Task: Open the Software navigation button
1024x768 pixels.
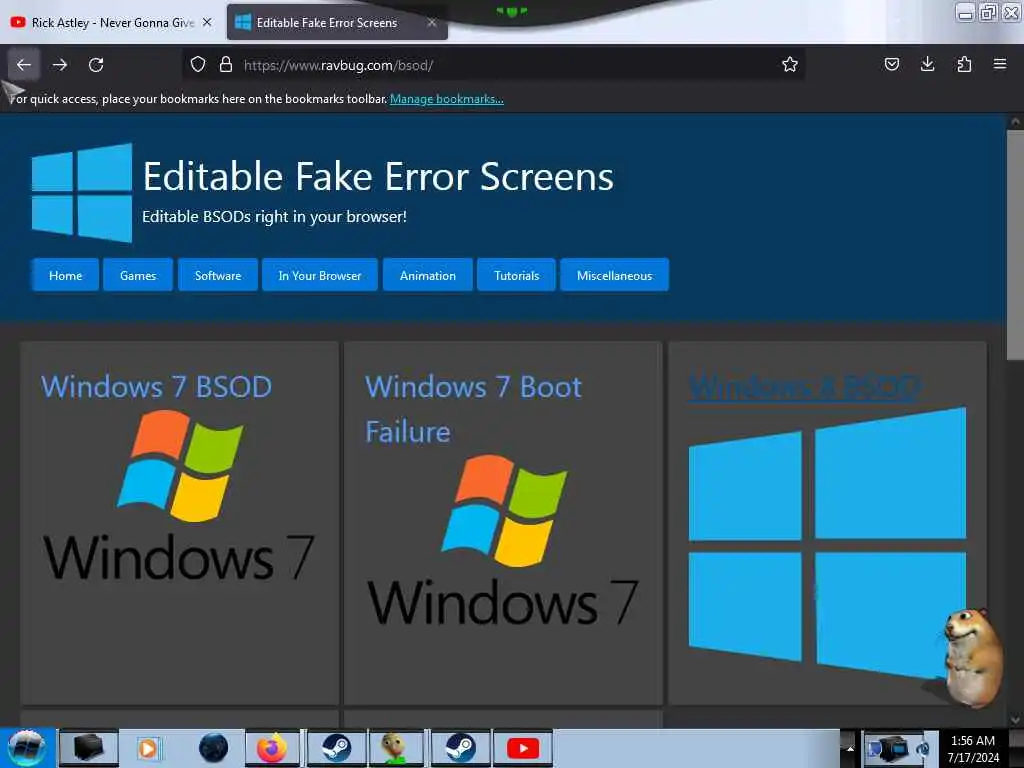Action: [x=218, y=275]
